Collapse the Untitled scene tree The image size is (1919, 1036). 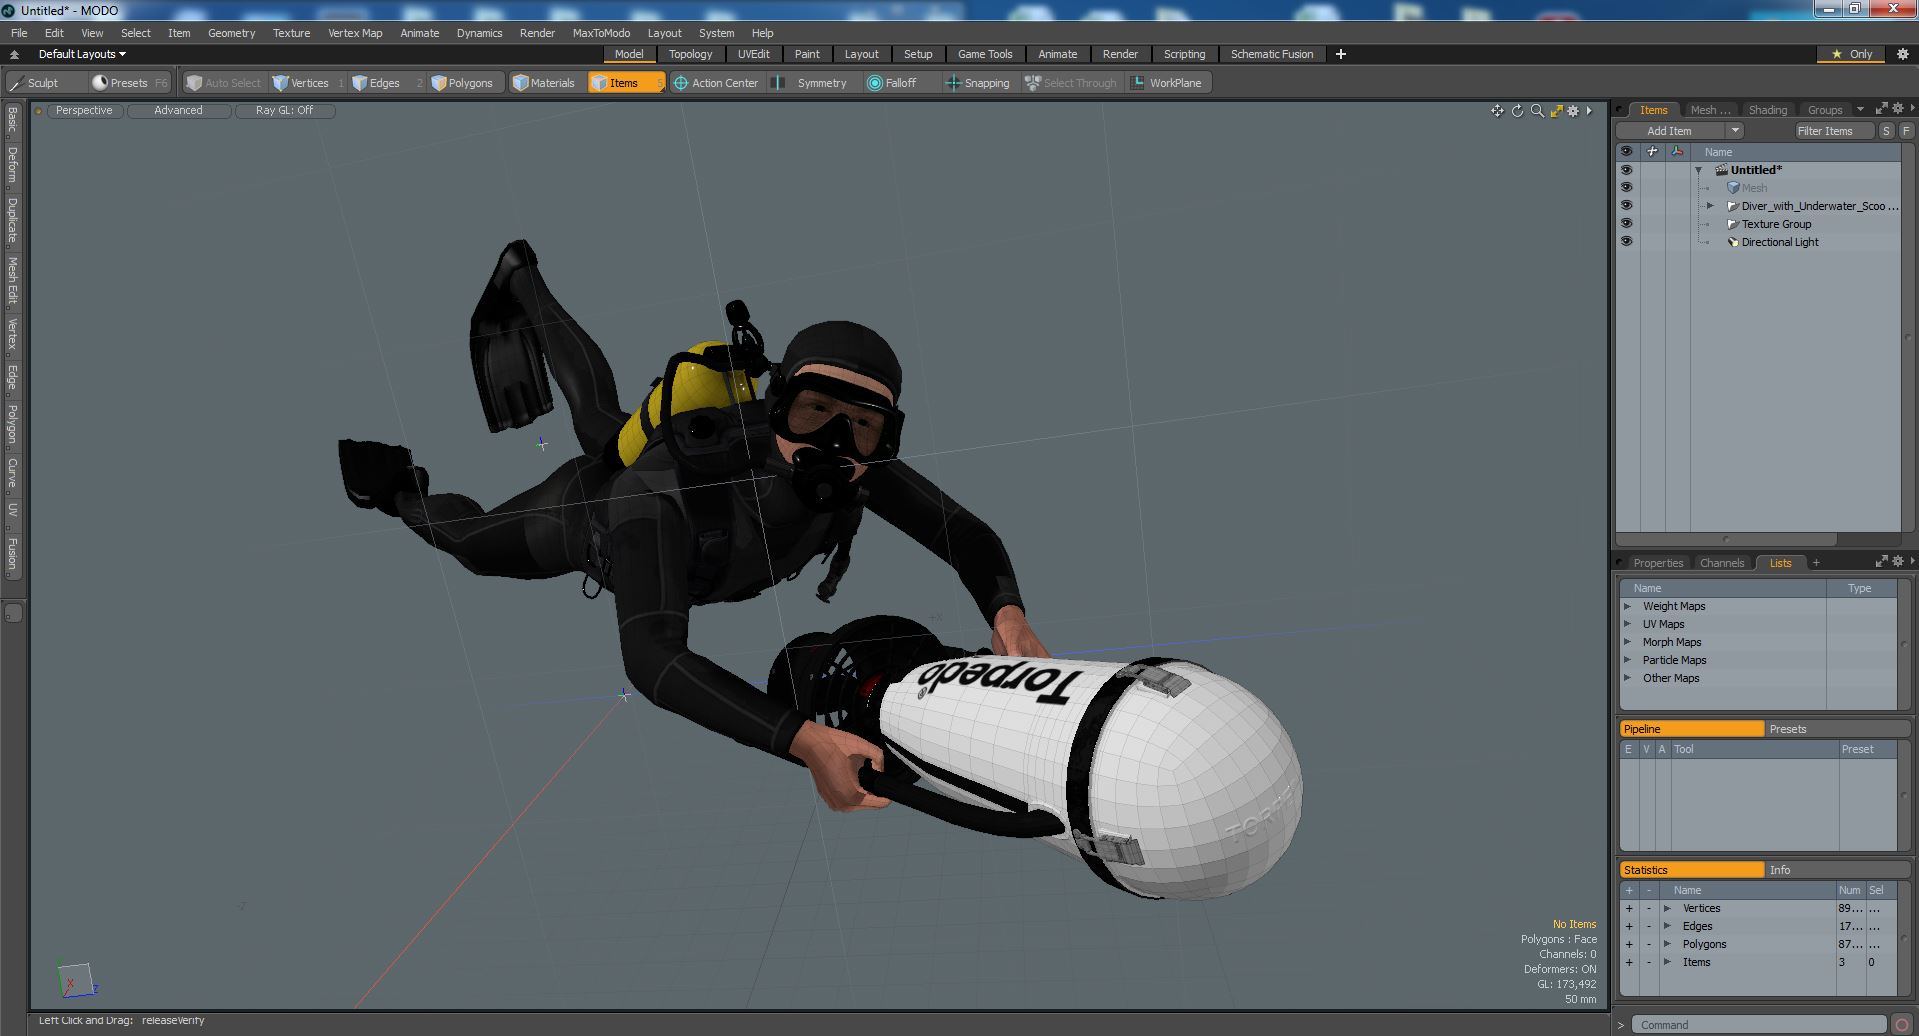pyautogui.click(x=1698, y=170)
